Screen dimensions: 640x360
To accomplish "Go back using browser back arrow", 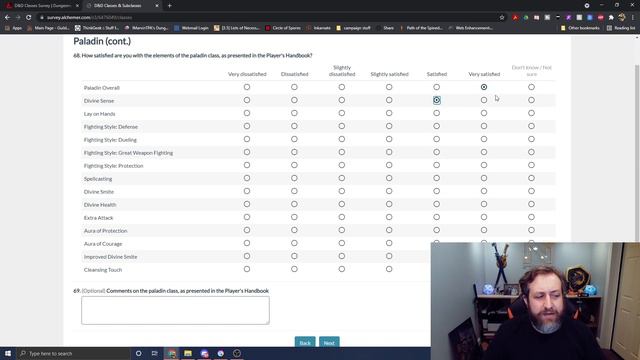I will pyautogui.click(x=7, y=18).
